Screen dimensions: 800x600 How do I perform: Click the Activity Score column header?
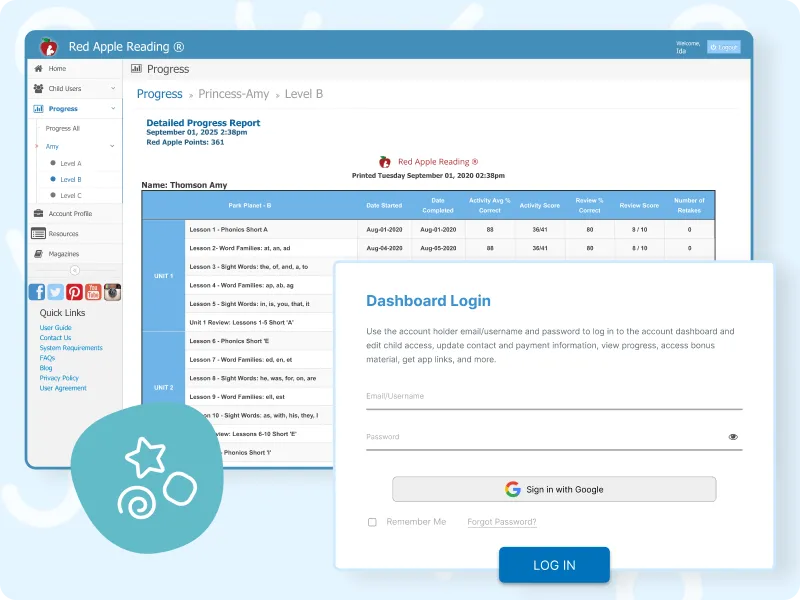(540, 206)
